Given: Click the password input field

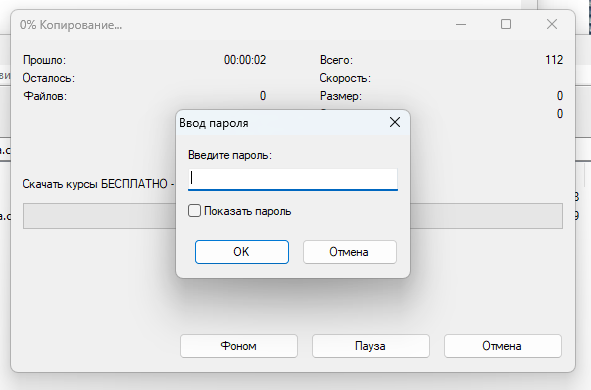Looking at the screenshot, I should pos(293,179).
